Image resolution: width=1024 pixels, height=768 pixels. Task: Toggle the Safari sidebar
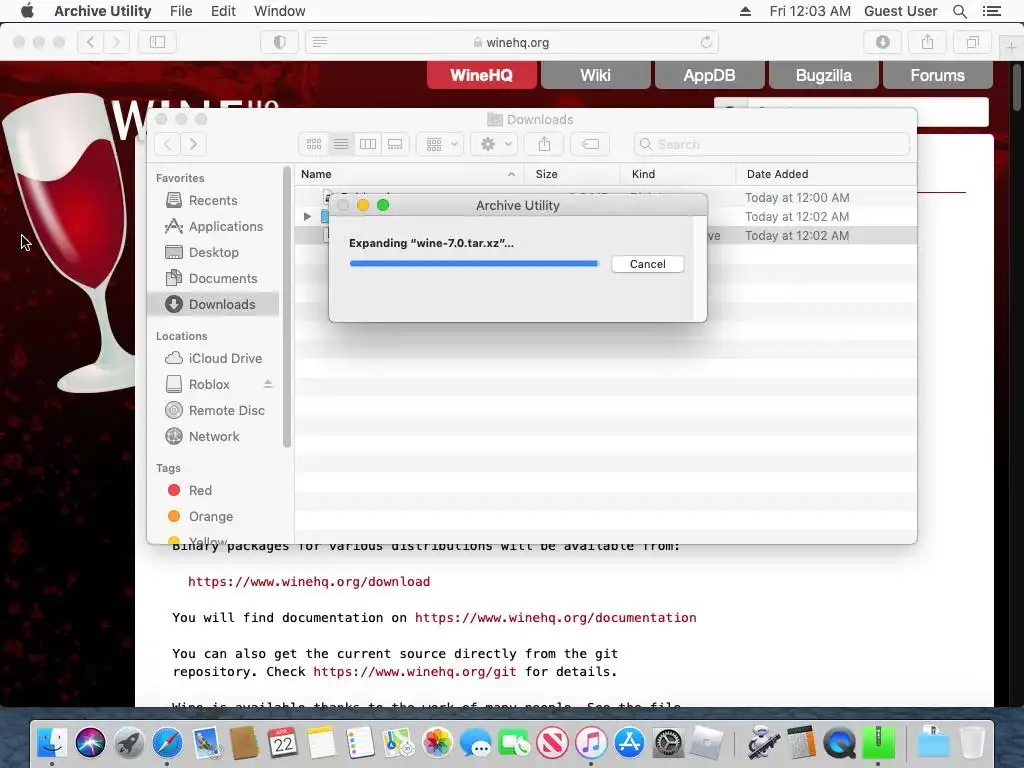click(157, 42)
